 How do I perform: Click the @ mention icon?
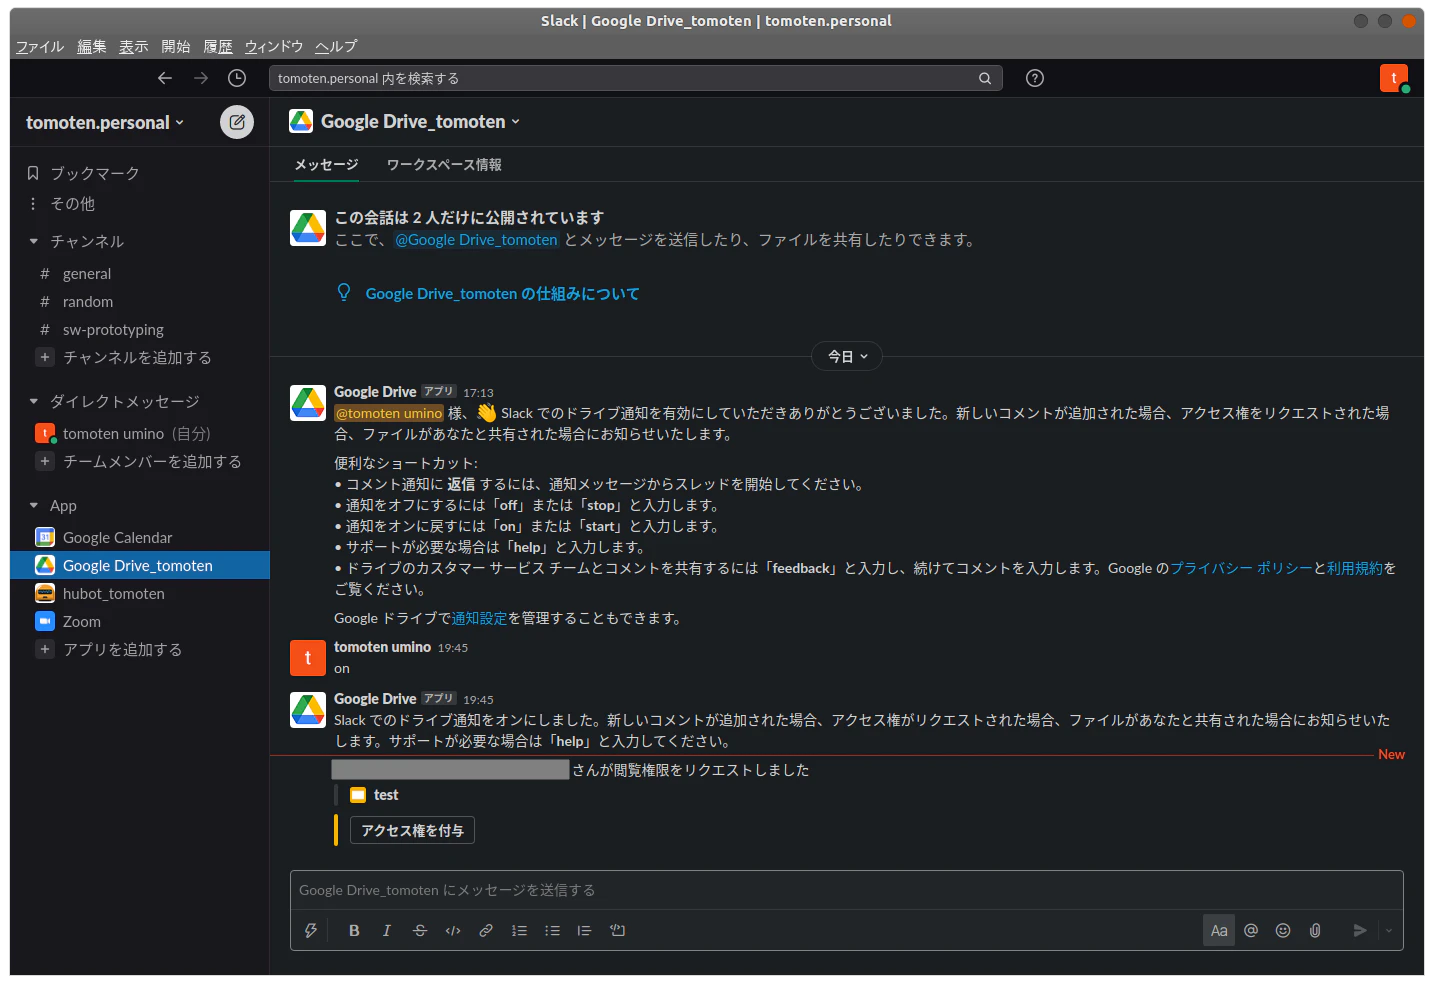[x=1250, y=930]
